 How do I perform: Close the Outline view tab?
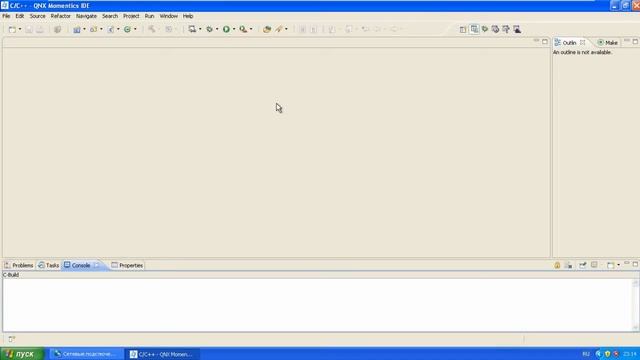pyautogui.click(x=582, y=42)
